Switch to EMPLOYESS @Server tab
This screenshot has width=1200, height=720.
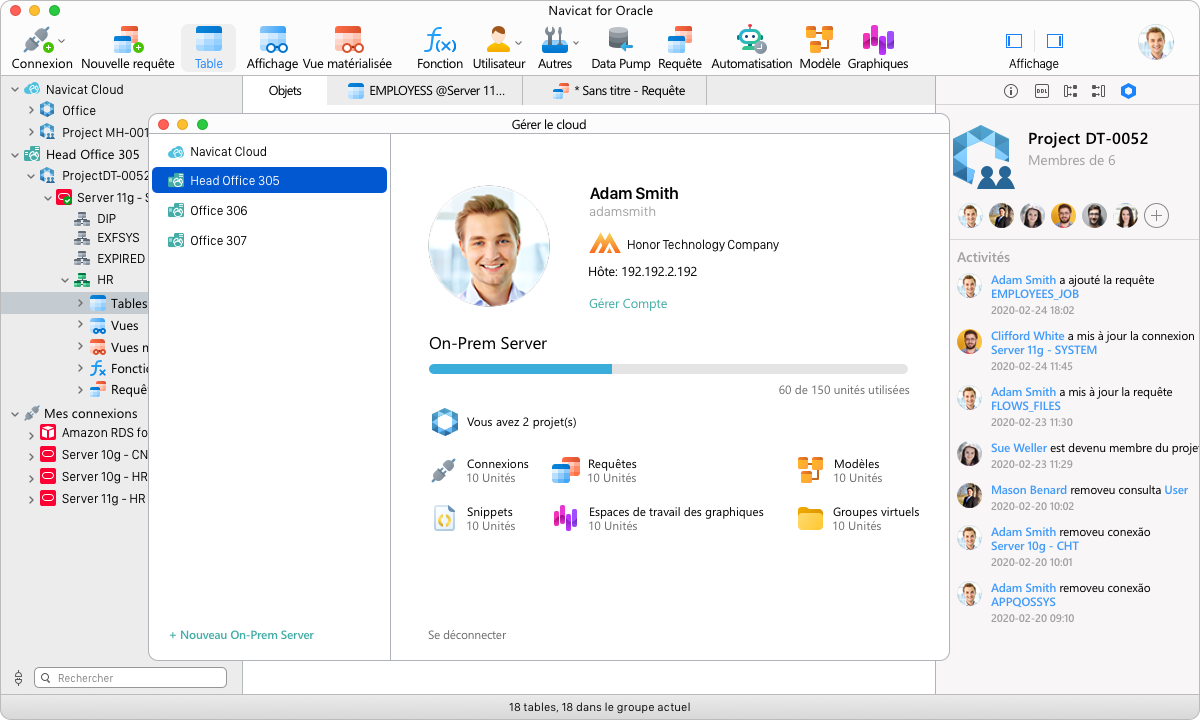pos(426,90)
